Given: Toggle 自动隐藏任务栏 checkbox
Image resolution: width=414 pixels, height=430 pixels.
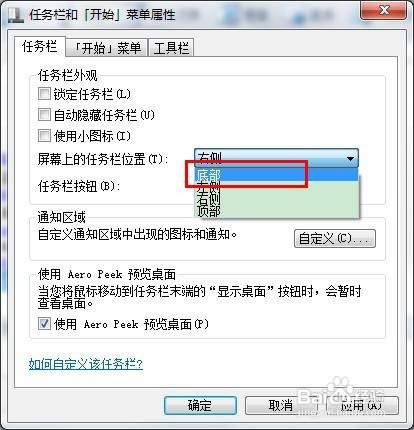Looking at the screenshot, I should coord(44,115).
